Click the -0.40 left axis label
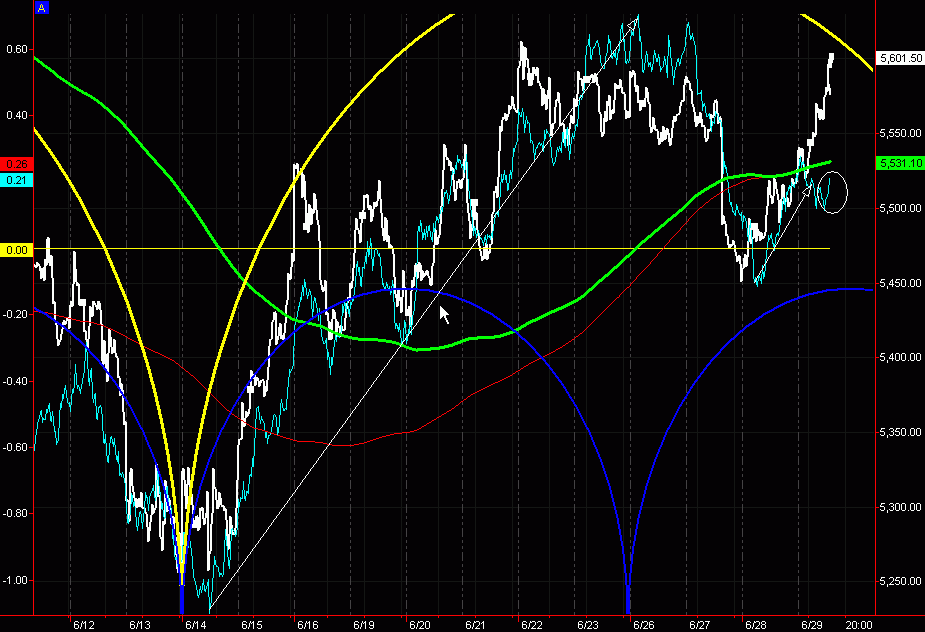This screenshot has height=632, width=925. click(16, 381)
